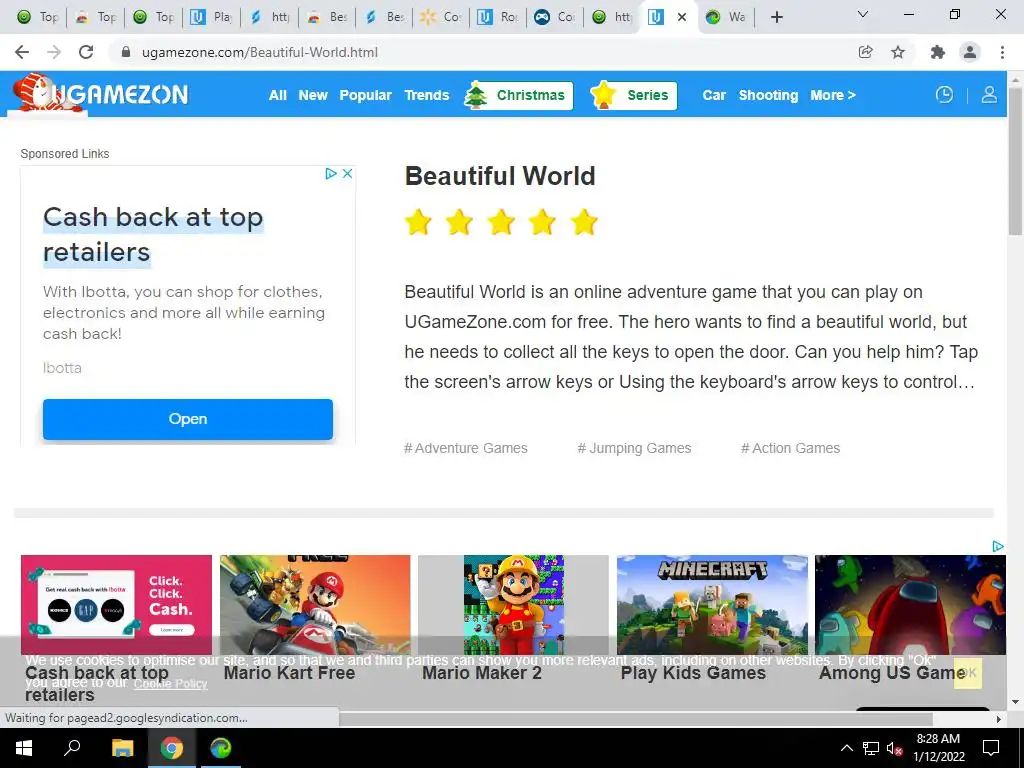Click the Mario Maker 2 thumbnail
Viewport: 1024px width, 768px height.
513,605
